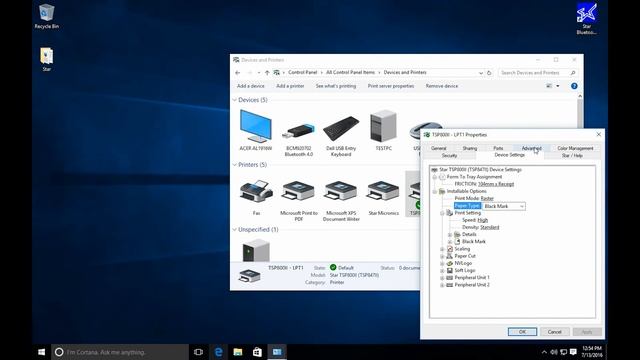
Task: Expand the Peripheral Unit 1 node
Action: pos(442,278)
